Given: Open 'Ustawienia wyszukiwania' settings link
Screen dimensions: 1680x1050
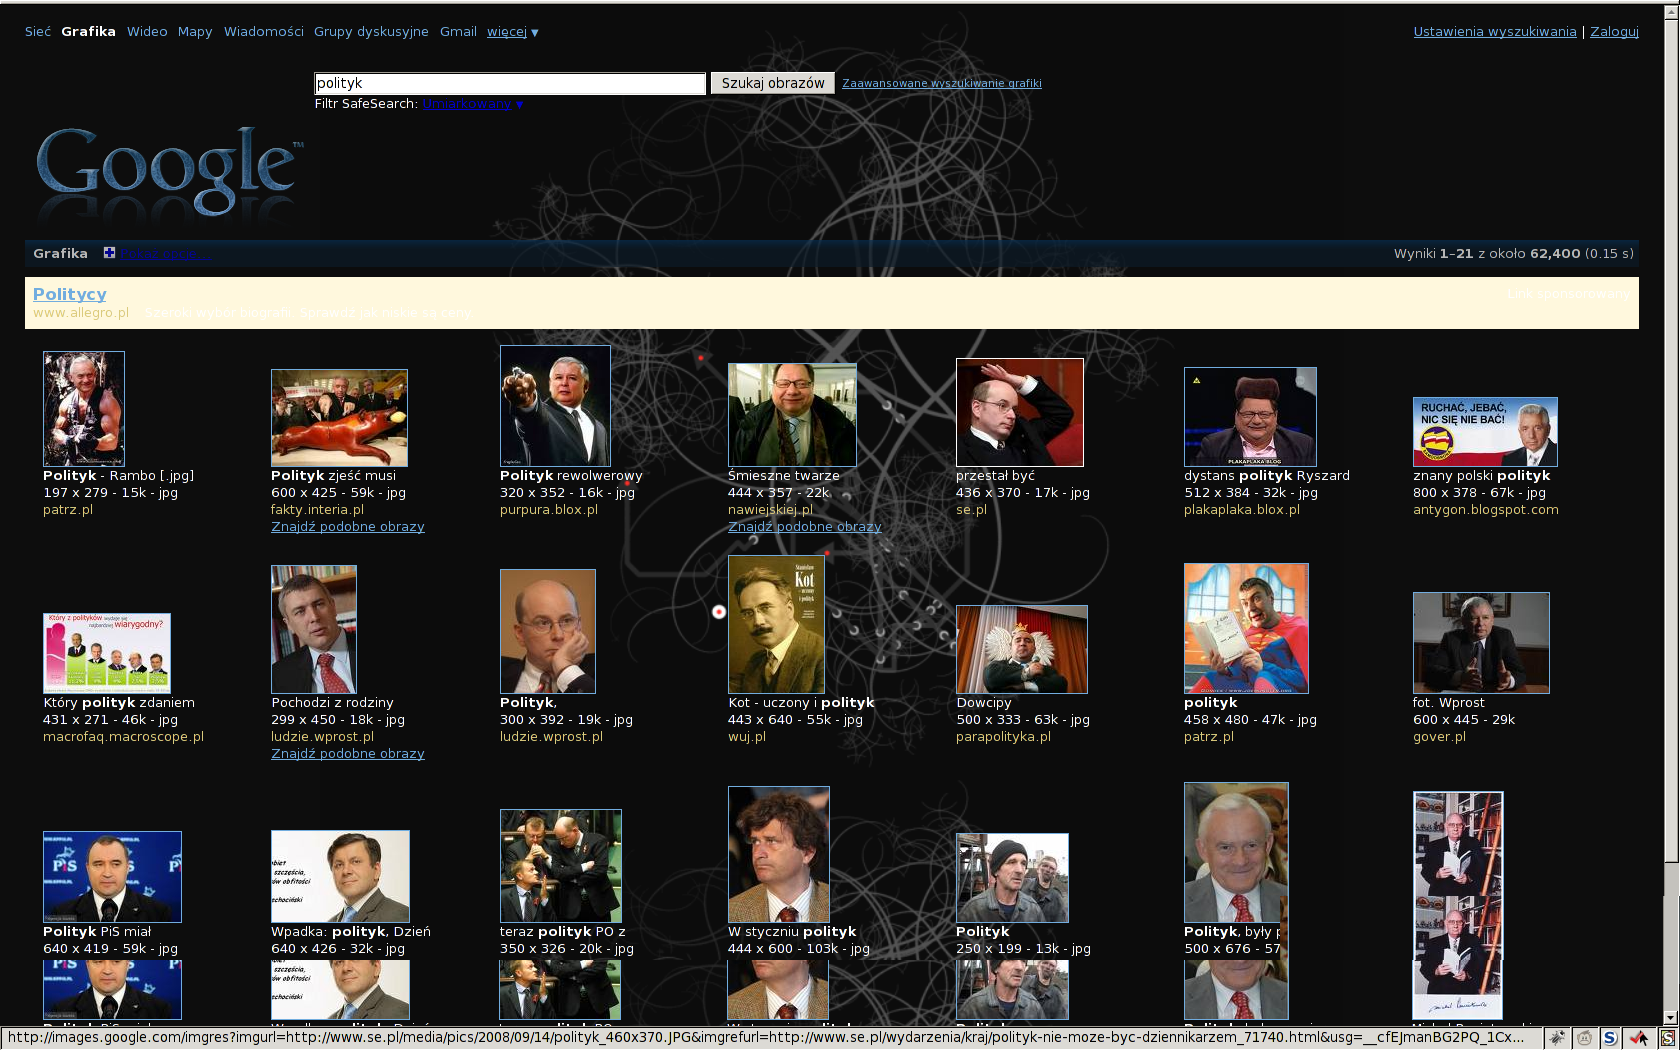Looking at the screenshot, I should tap(1494, 32).
